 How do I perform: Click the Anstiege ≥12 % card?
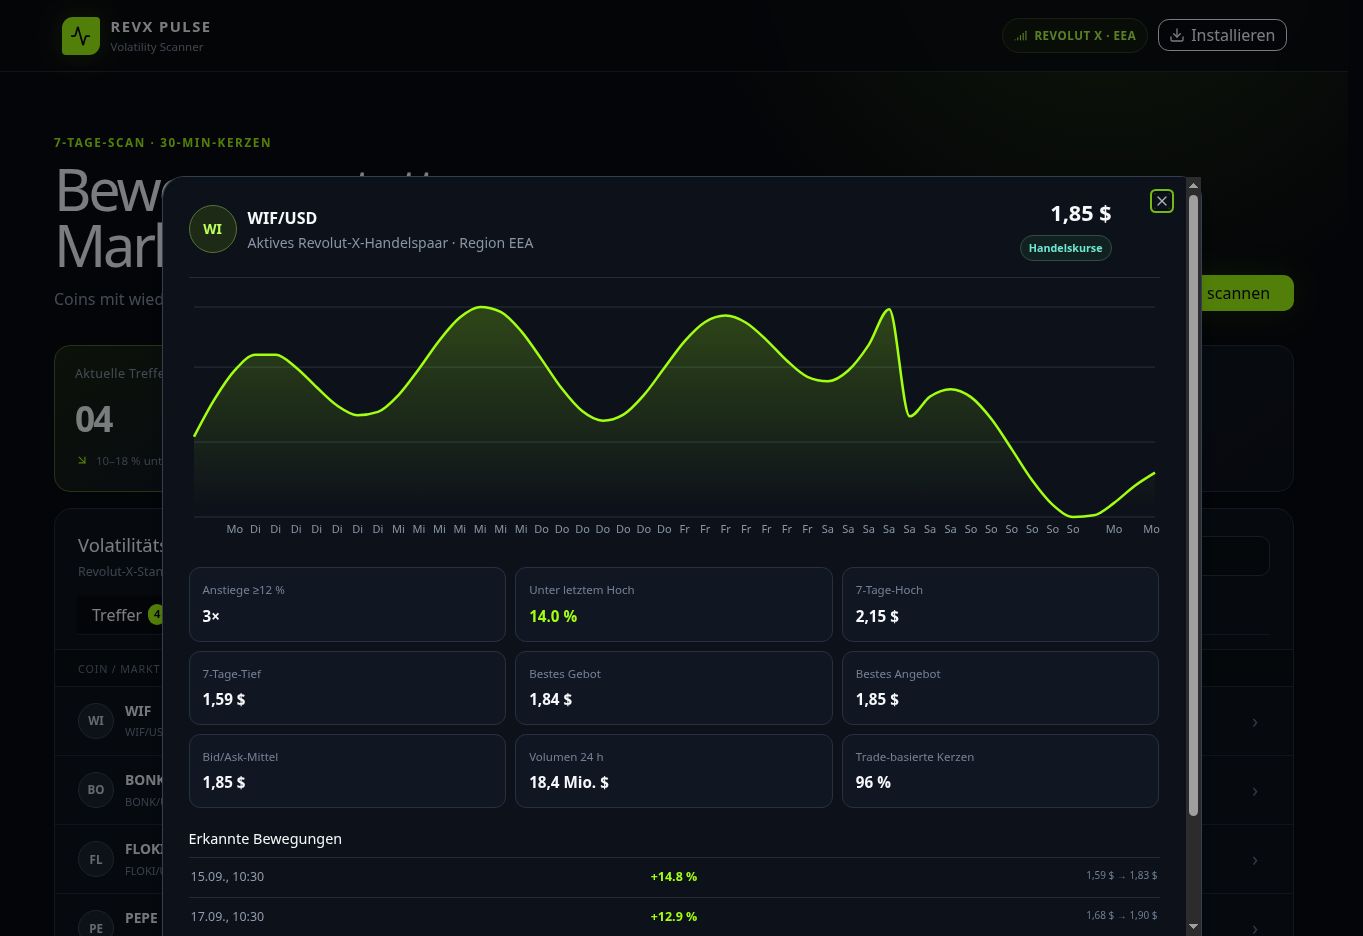(x=347, y=605)
